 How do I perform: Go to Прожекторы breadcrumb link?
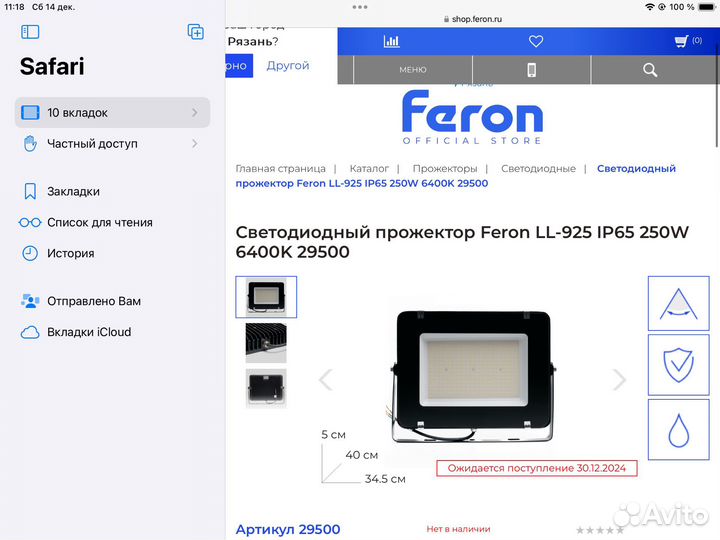point(444,169)
